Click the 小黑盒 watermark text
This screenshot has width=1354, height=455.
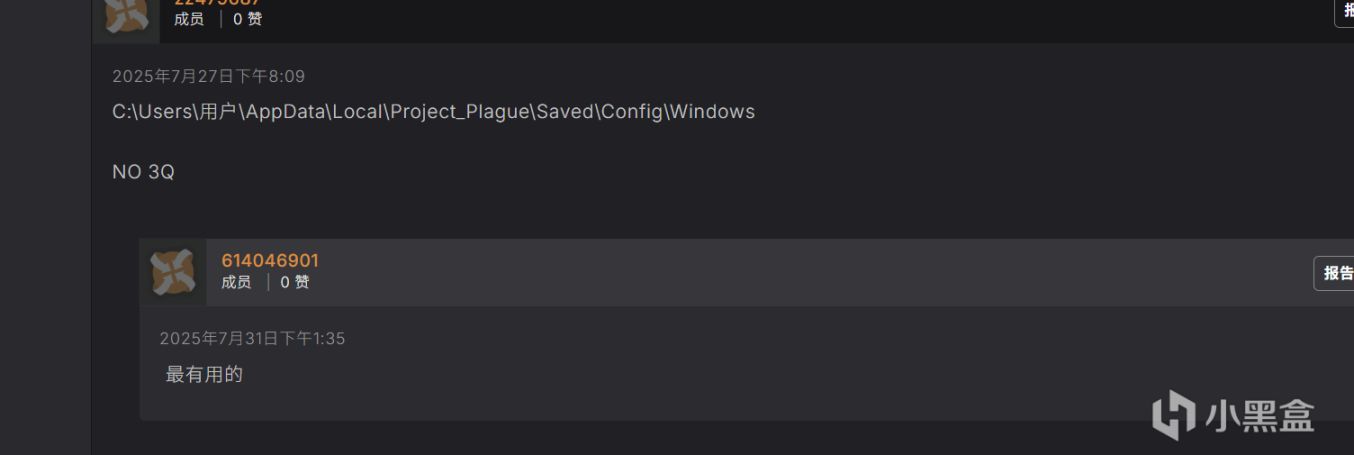[x=1259, y=416]
